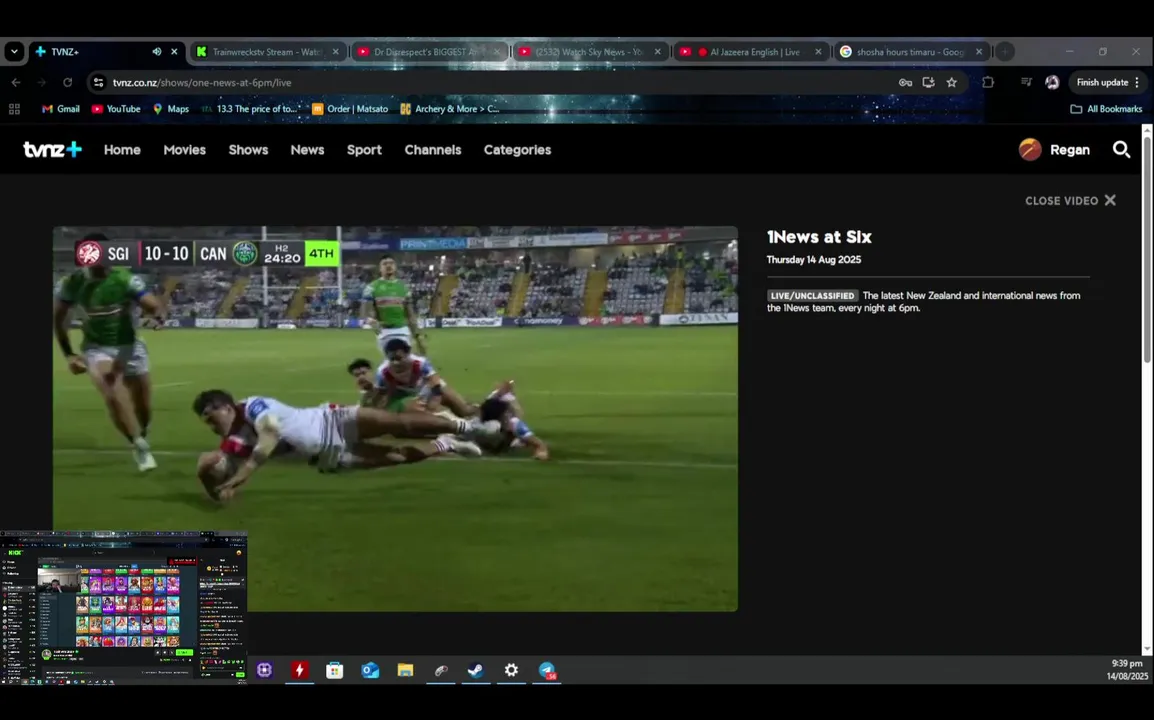The image size is (1154, 720).
Task: Close the video with the X icon
Action: [x=1110, y=200]
